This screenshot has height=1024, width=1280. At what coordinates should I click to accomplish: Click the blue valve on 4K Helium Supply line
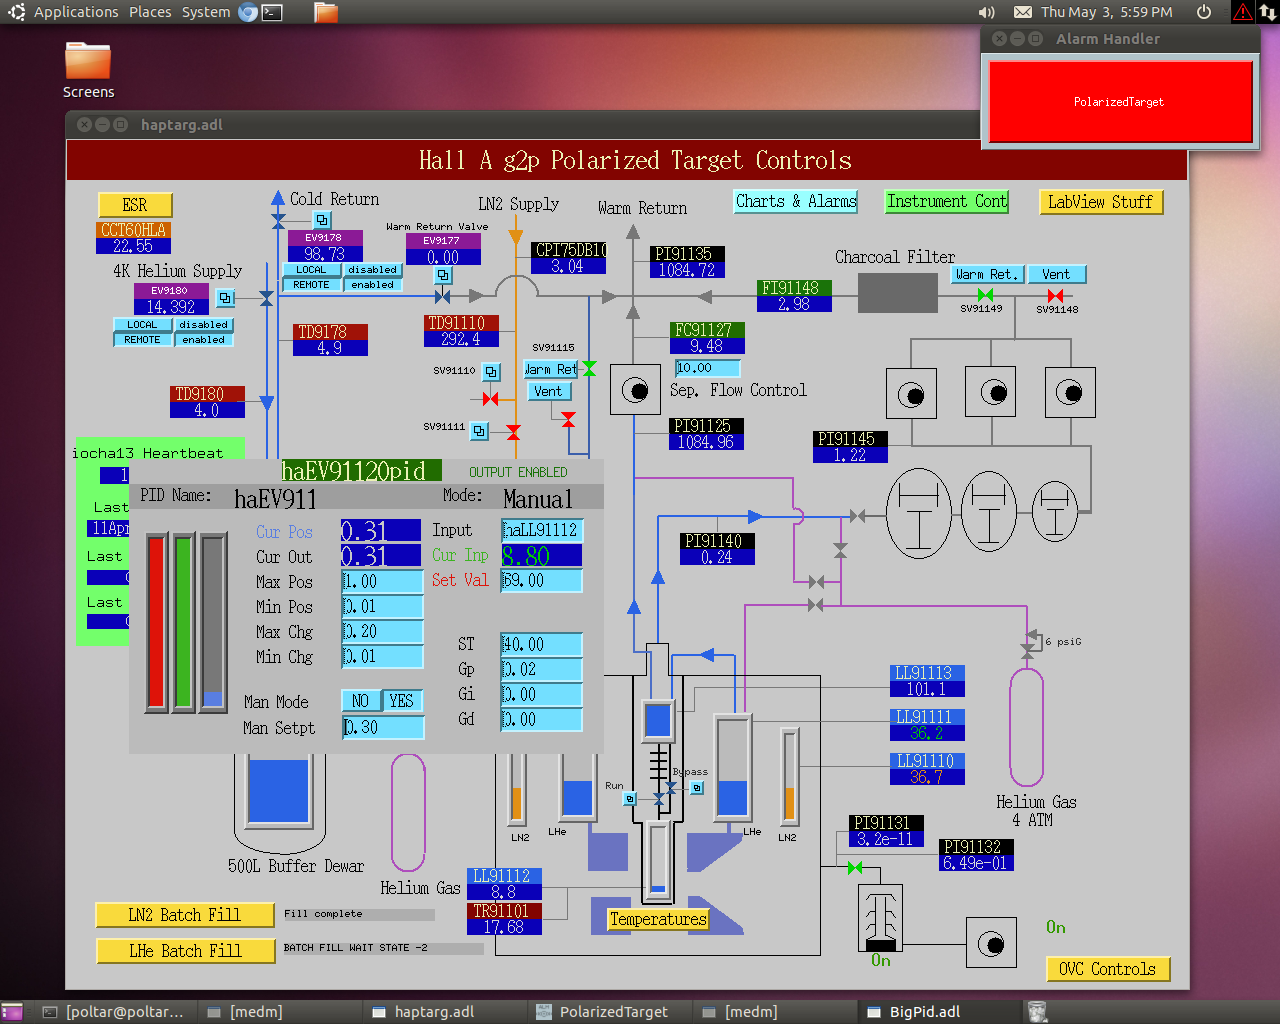pos(266,298)
